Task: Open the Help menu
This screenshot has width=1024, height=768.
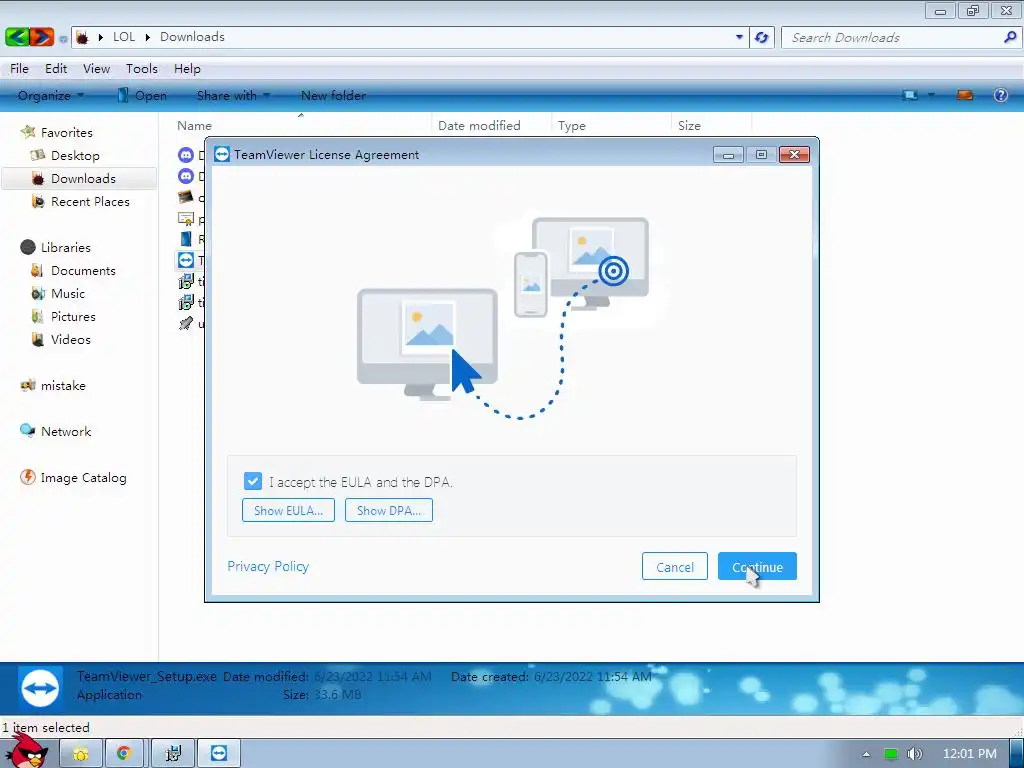Action: 187,69
